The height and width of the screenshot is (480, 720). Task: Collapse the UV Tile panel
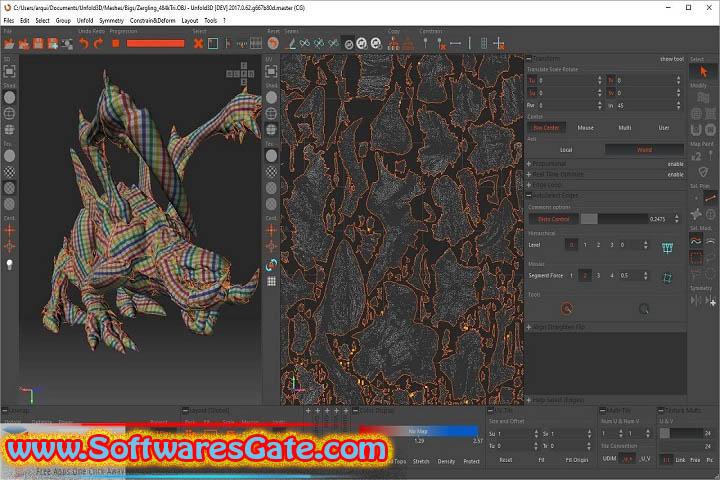490,410
